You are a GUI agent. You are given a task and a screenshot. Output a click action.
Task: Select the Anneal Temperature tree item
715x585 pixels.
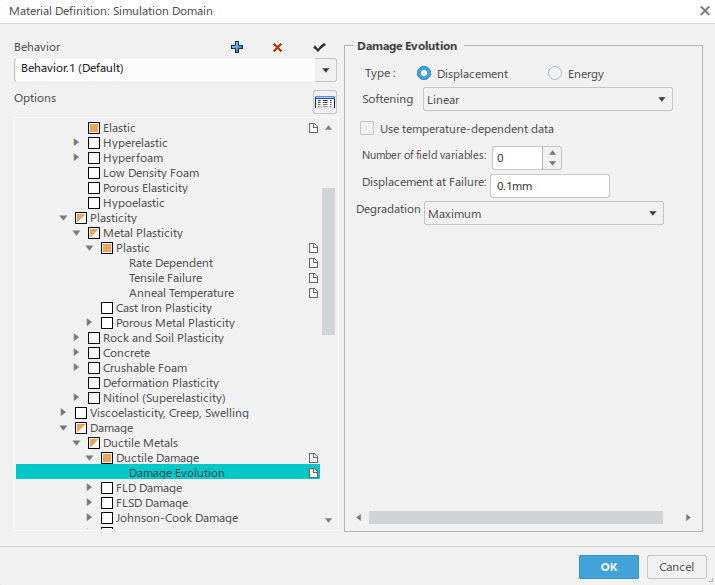[x=181, y=293]
